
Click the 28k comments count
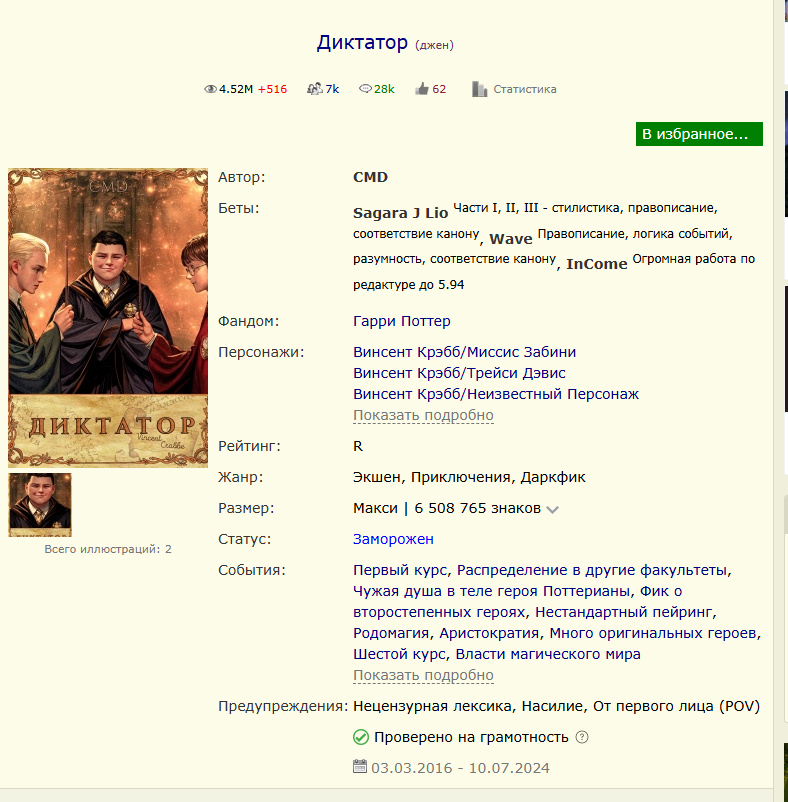384,89
